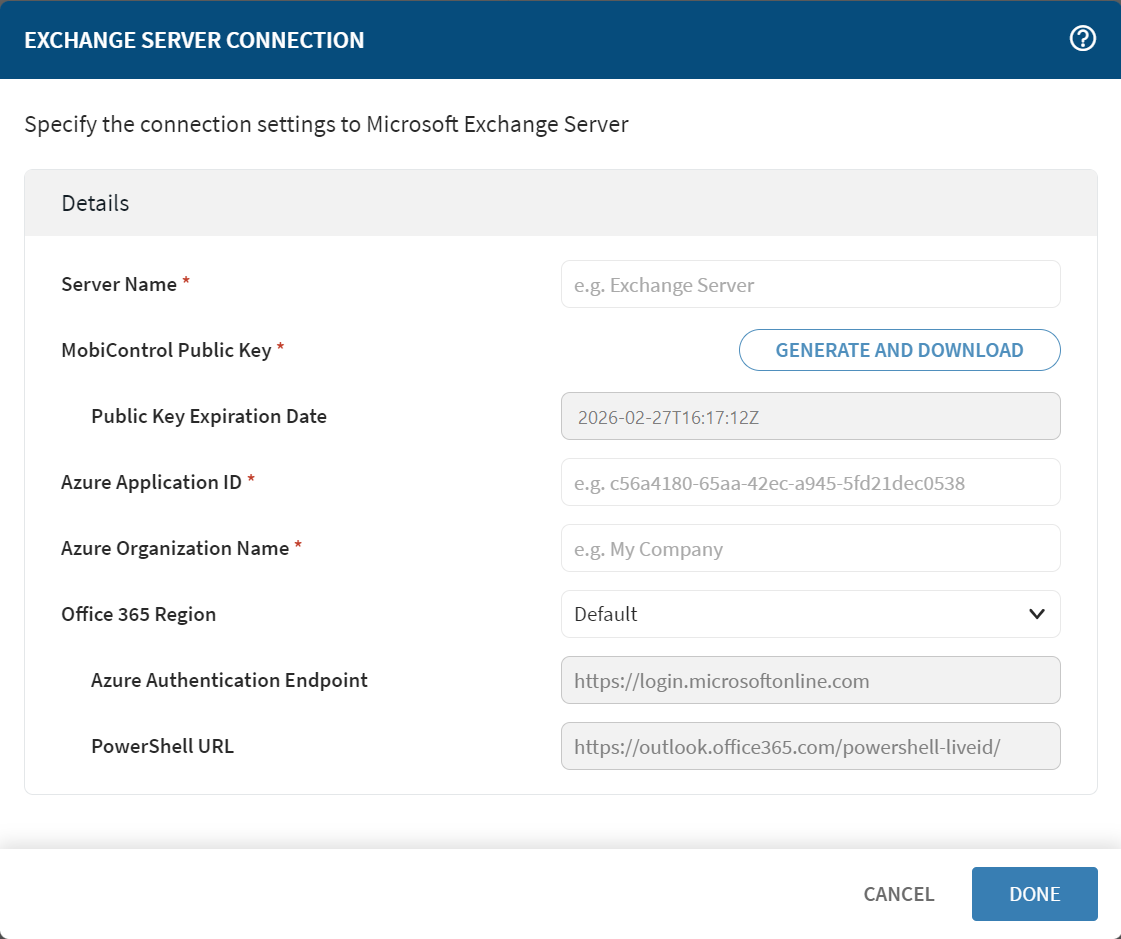Click the EXCHANGE SERVER CONNECTION title bar

tap(194, 40)
